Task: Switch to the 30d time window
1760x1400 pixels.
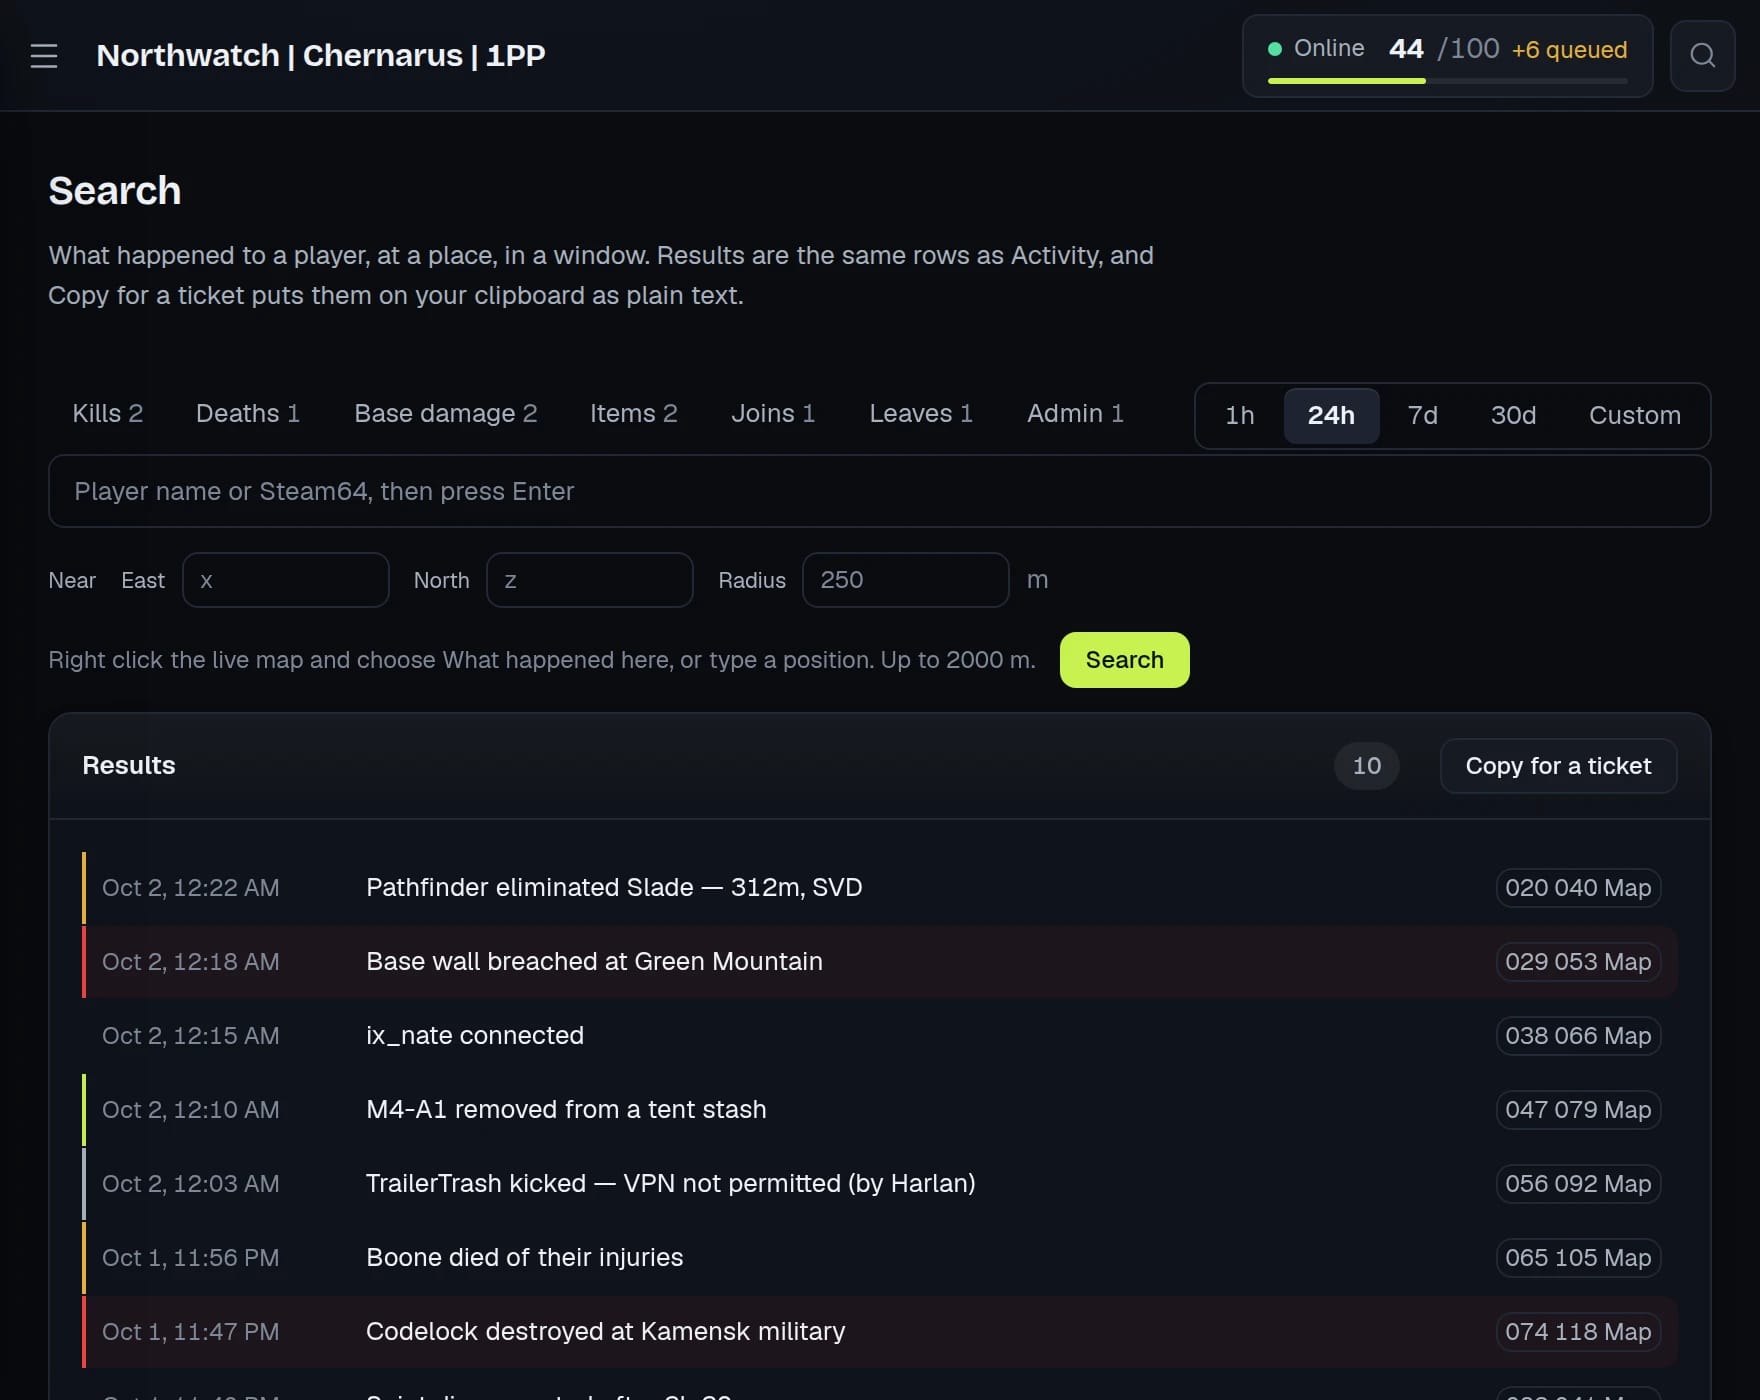Action: tap(1513, 416)
